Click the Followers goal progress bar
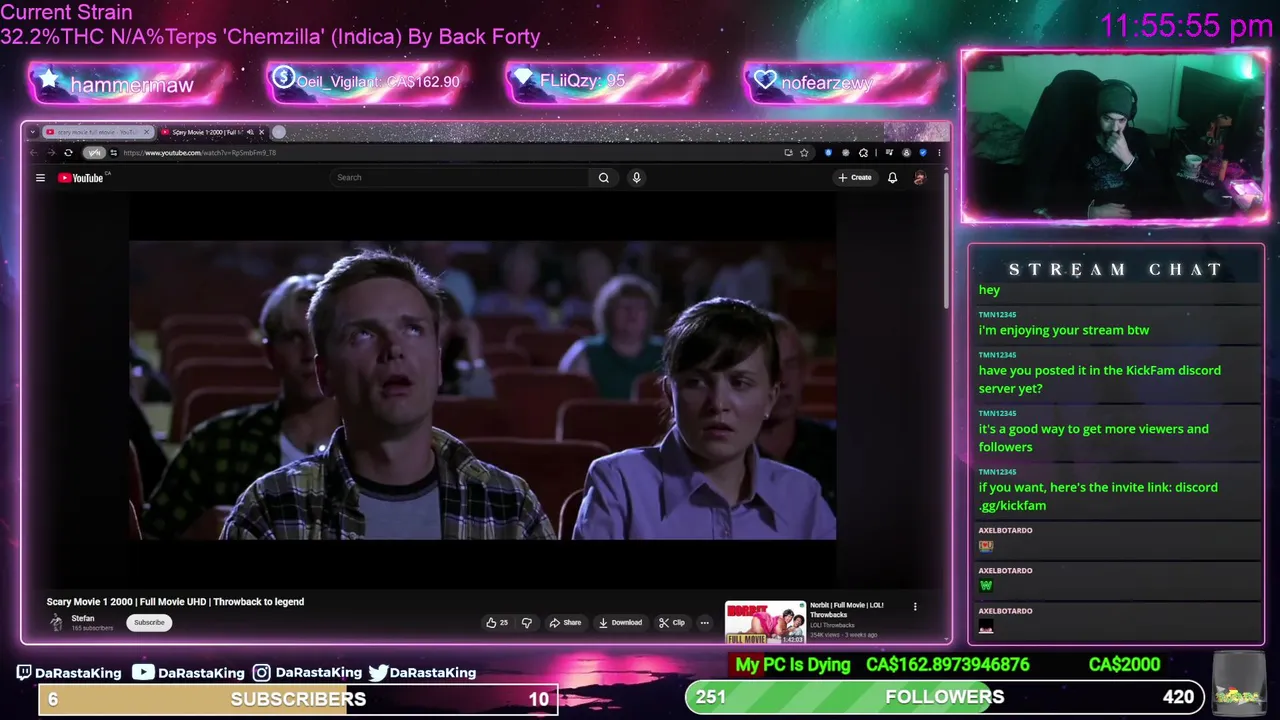Viewport: 1280px width, 720px height. pos(945,697)
